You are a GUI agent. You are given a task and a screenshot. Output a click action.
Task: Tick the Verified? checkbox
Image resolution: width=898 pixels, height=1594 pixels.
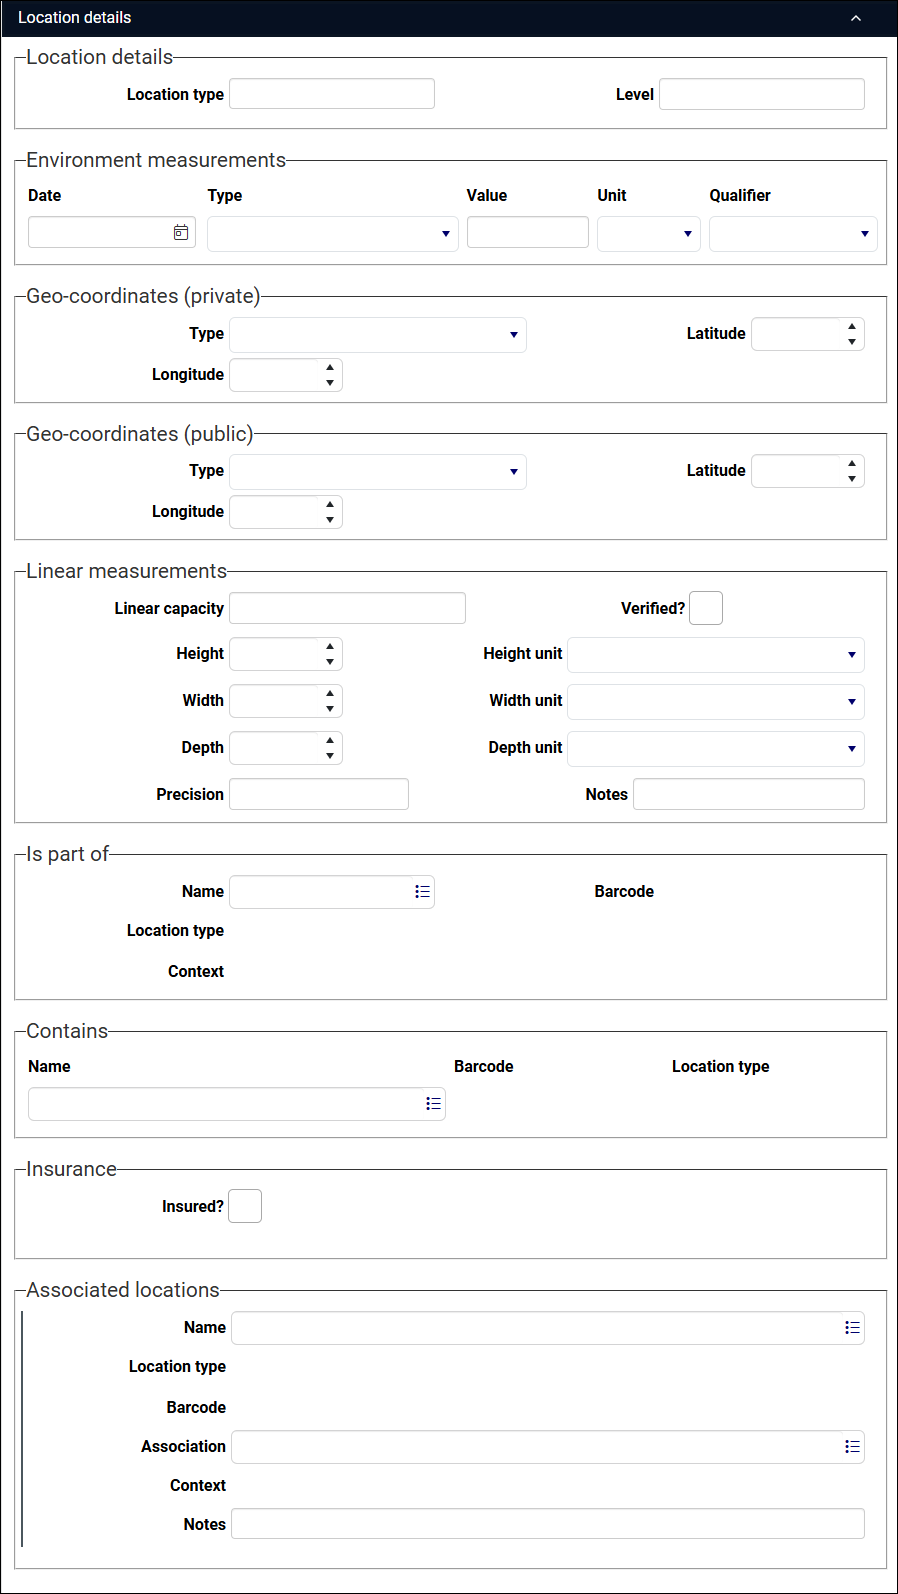tap(706, 608)
